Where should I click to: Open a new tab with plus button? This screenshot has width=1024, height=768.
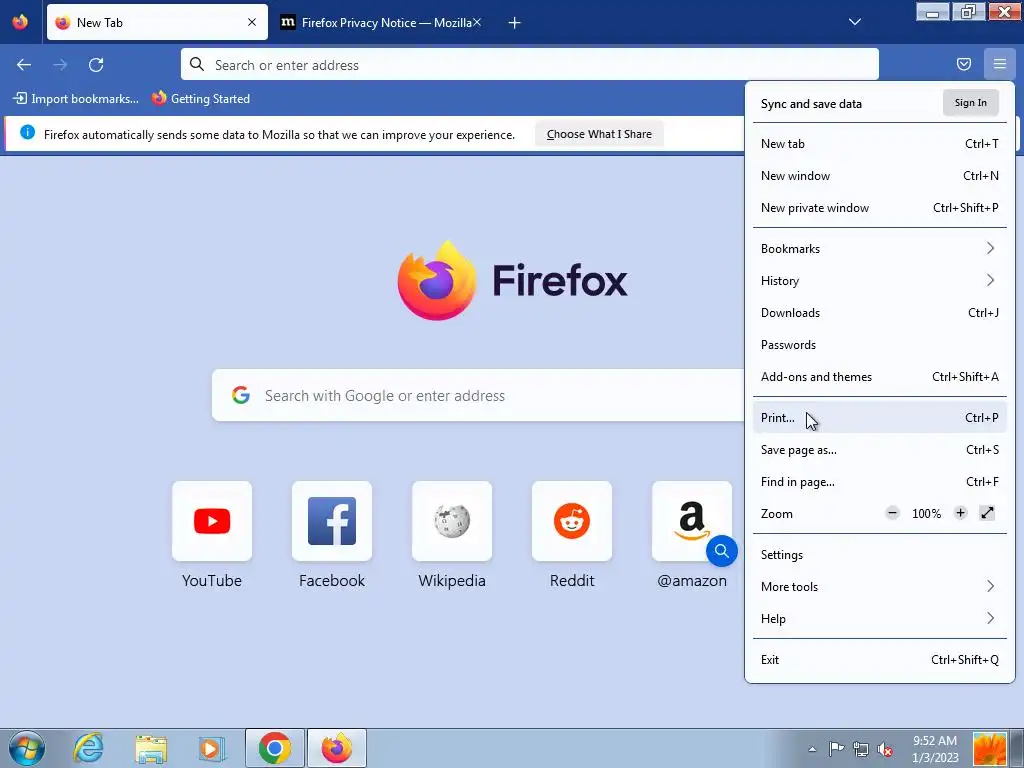(514, 23)
